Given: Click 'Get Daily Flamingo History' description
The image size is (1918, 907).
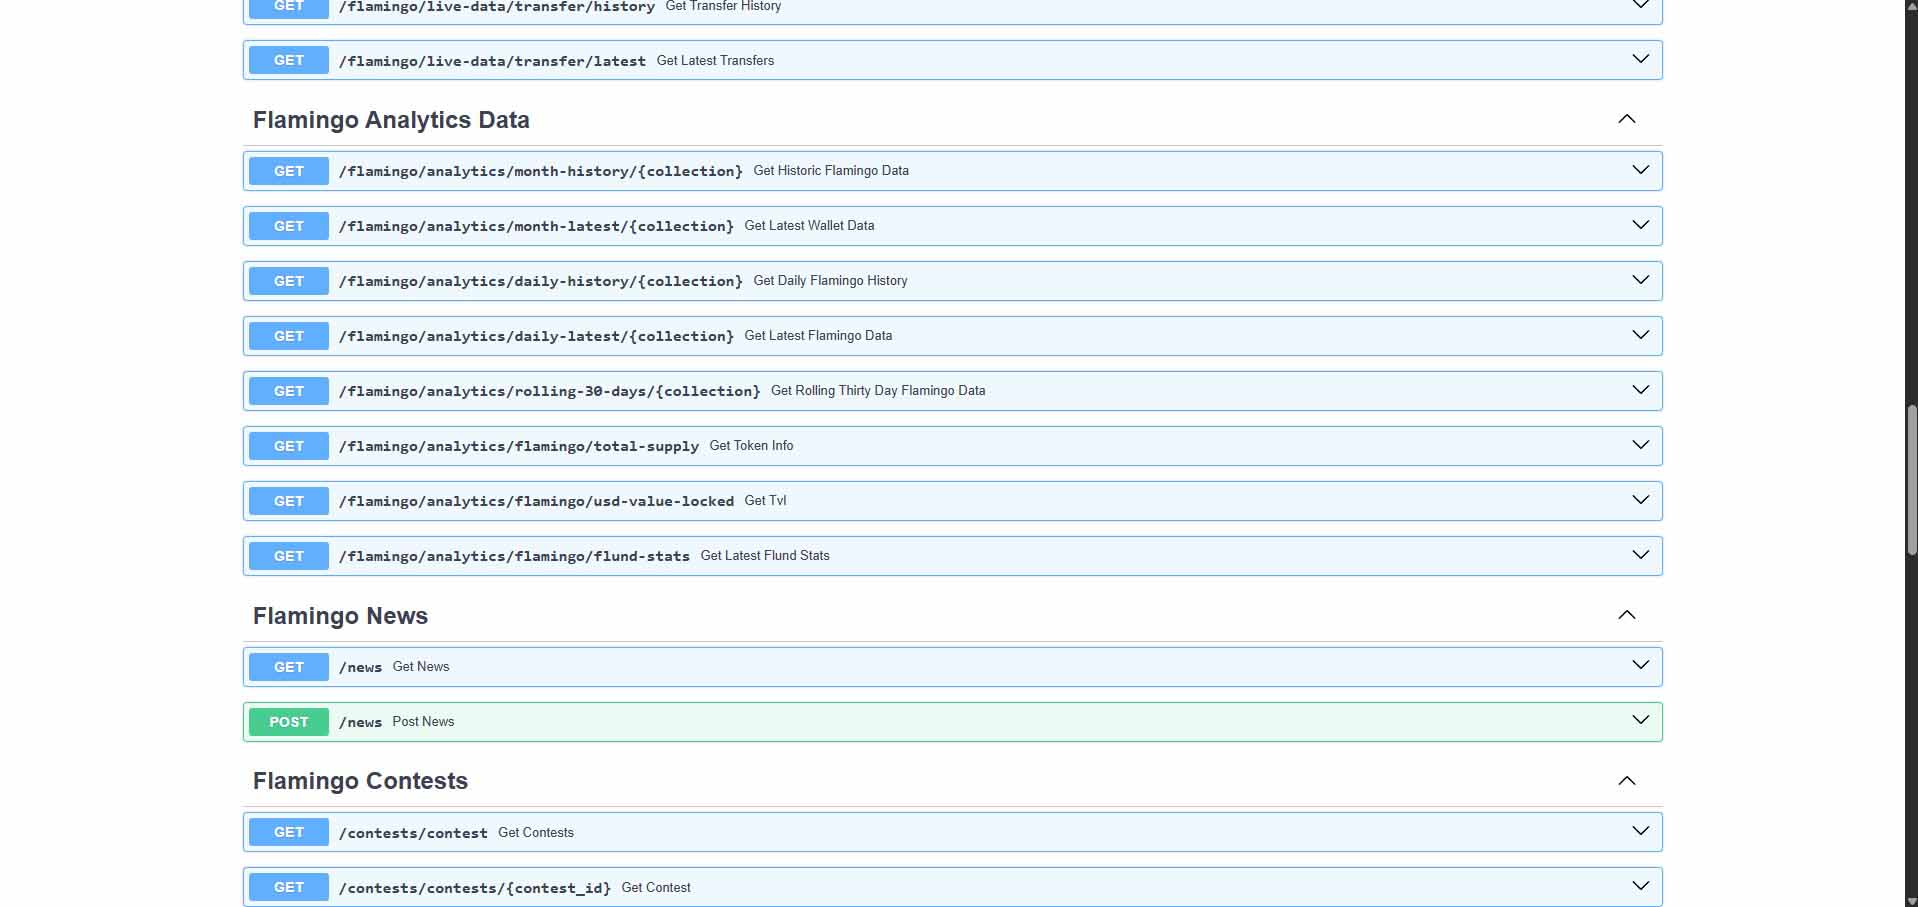Looking at the screenshot, I should pyautogui.click(x=830, y=281).
